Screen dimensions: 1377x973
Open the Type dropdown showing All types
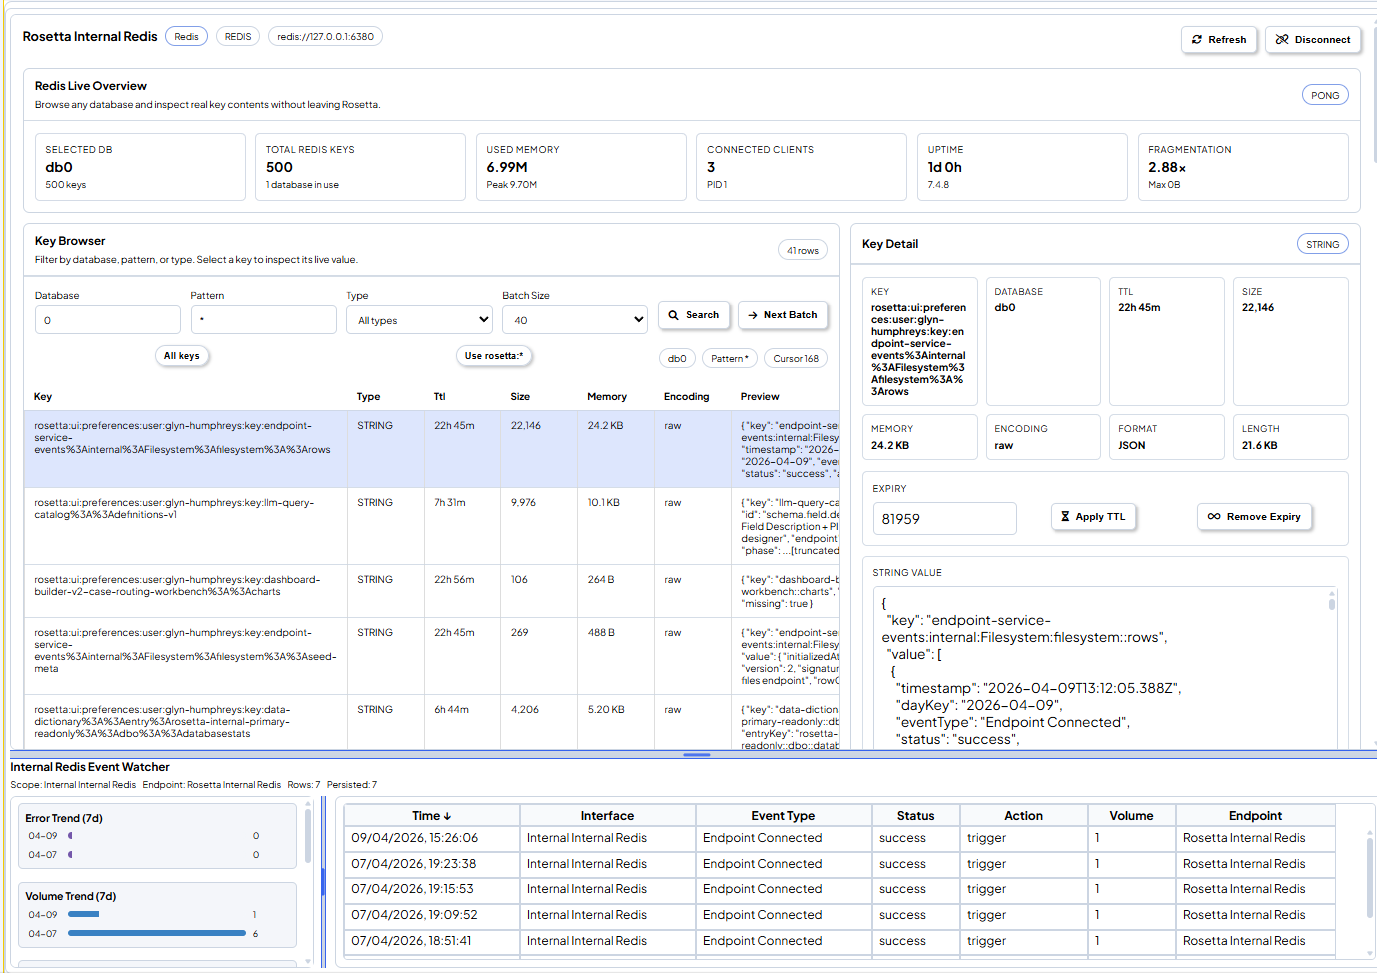[x=419, y=319]
